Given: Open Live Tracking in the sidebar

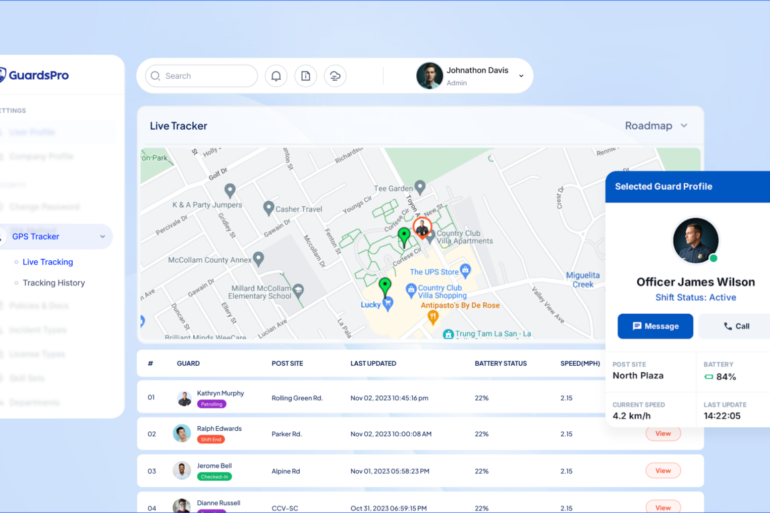Looking at the screenshot, I should pos(48,262).
